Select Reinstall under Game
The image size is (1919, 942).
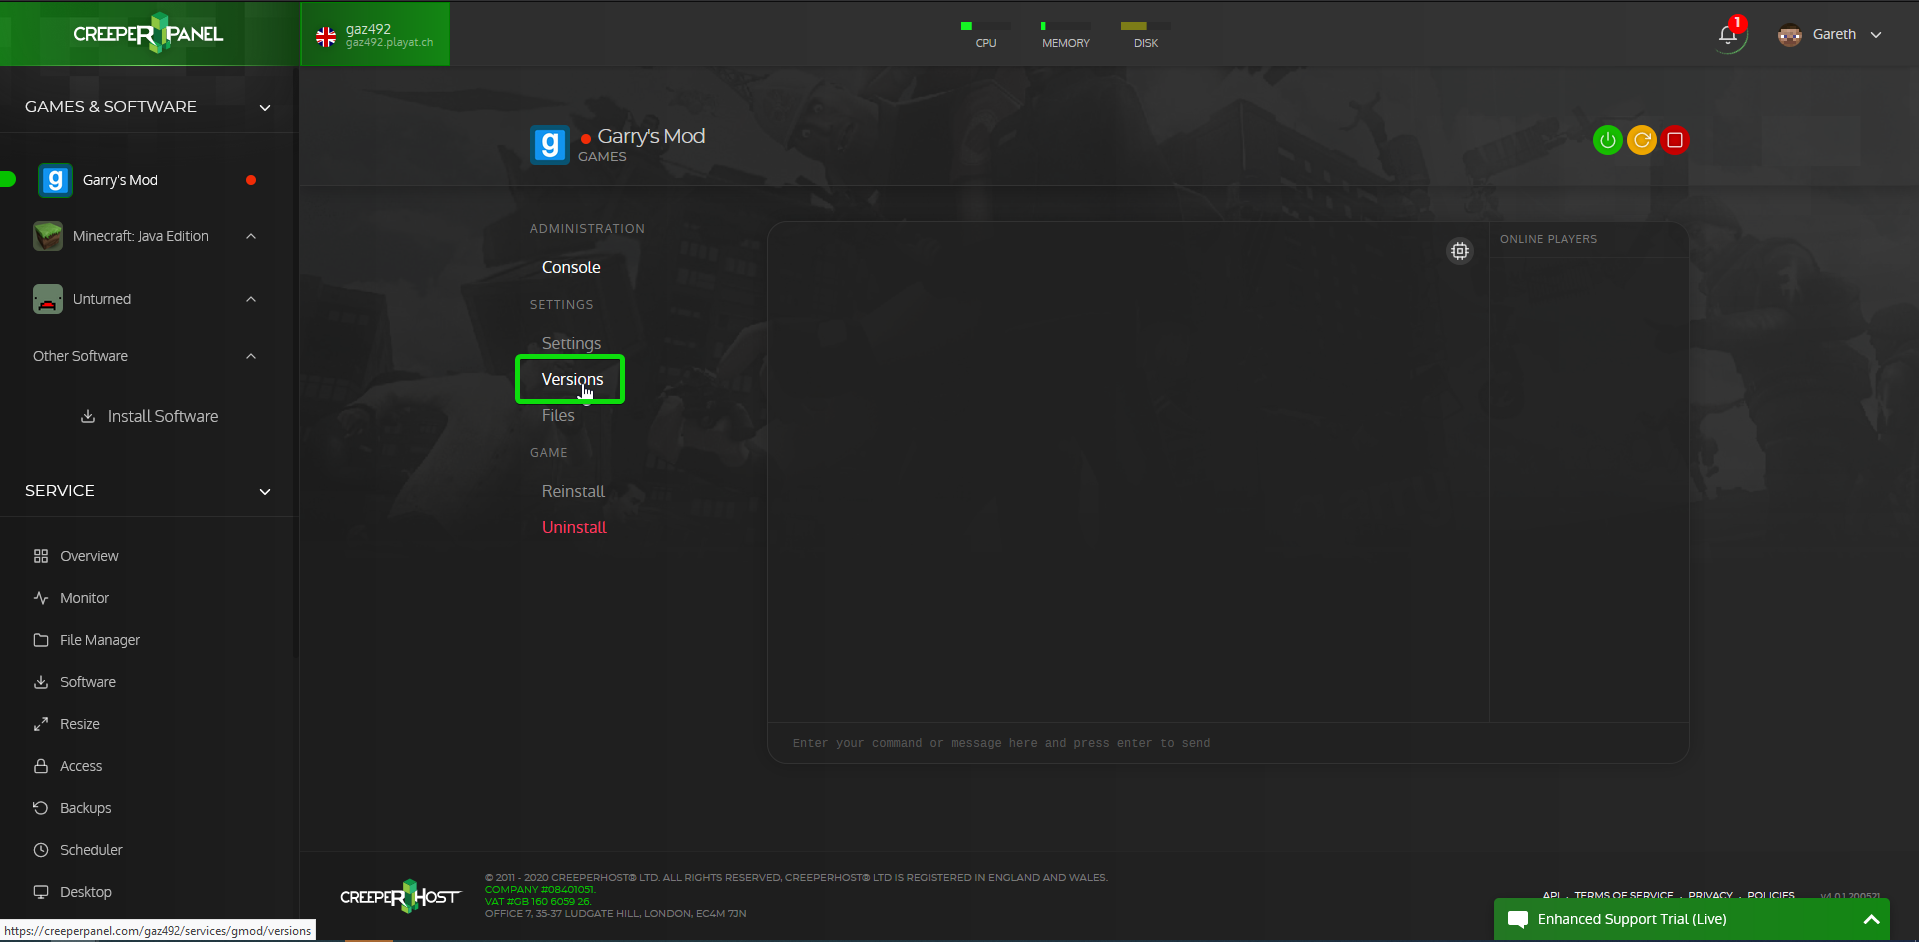pos(573,491)
